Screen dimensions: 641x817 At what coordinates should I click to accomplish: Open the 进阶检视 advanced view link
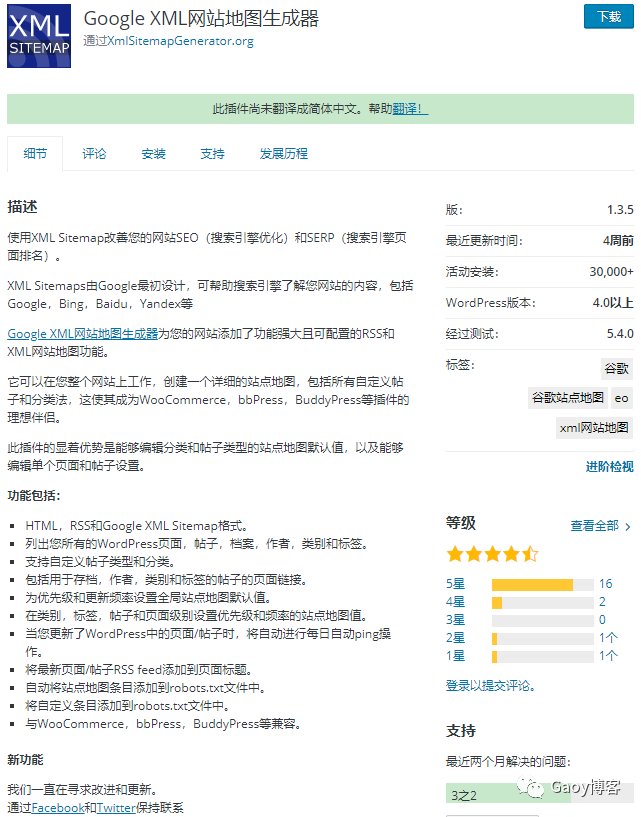[x=609, y=466]
